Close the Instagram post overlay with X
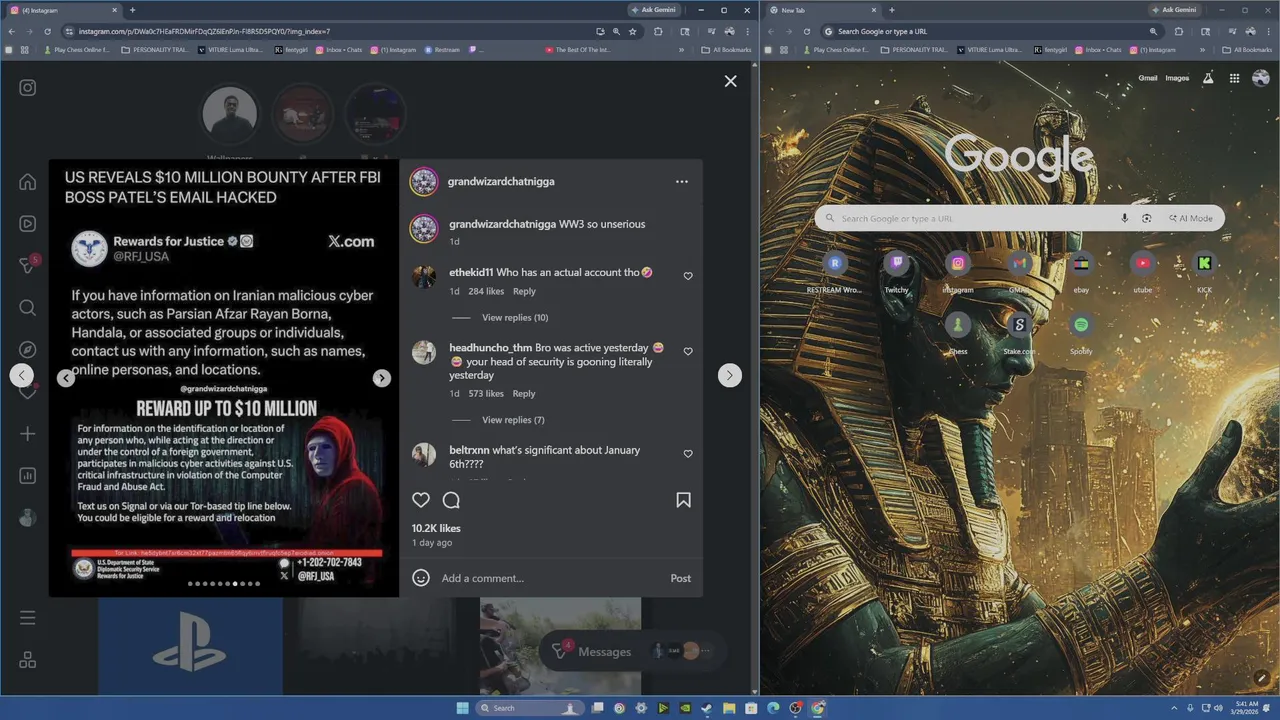Screen dimensions: 1280x720 click(x=731, y=81)
